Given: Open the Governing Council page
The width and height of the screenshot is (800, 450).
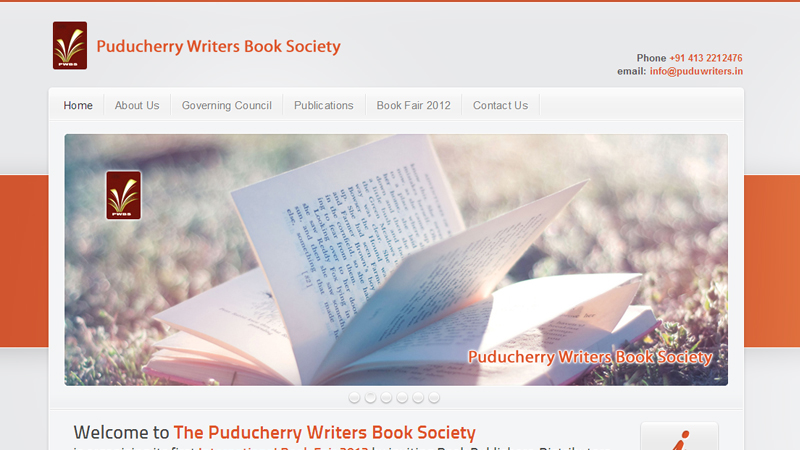Looking at the screenshot, I should (x=227, y=106).
